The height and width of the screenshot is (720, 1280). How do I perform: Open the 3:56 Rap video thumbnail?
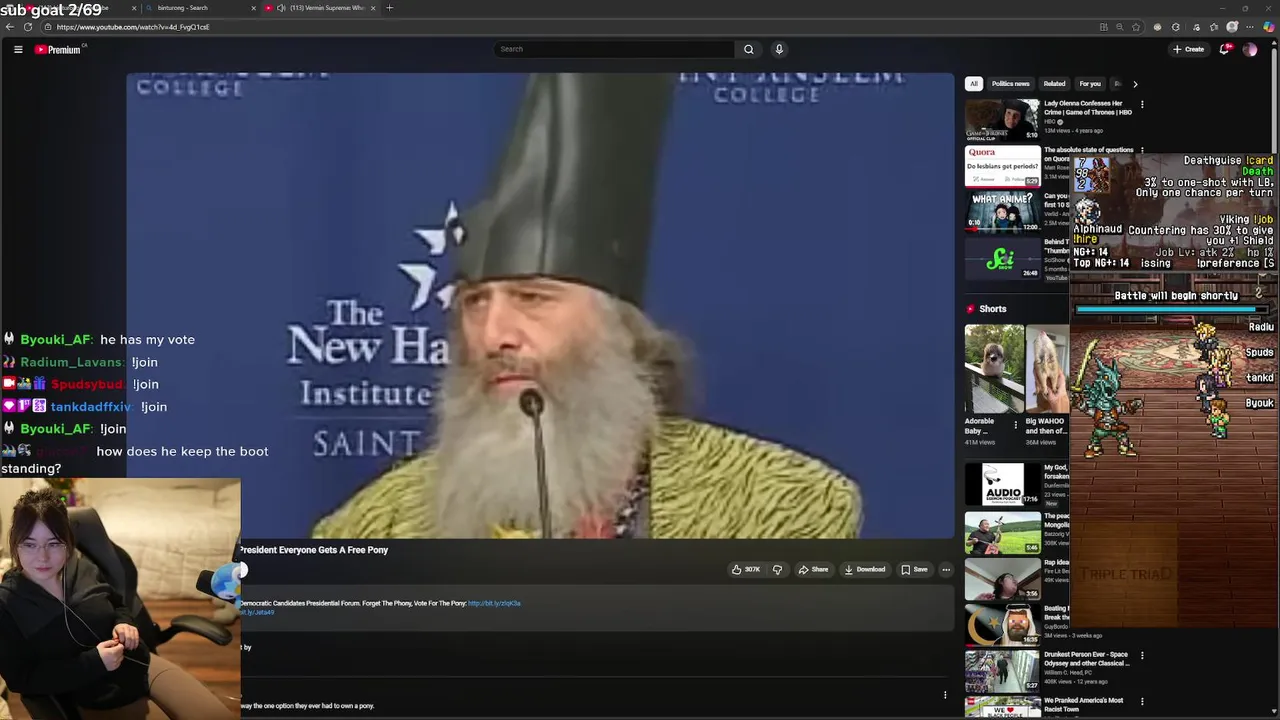click(x=1002, y=579)
